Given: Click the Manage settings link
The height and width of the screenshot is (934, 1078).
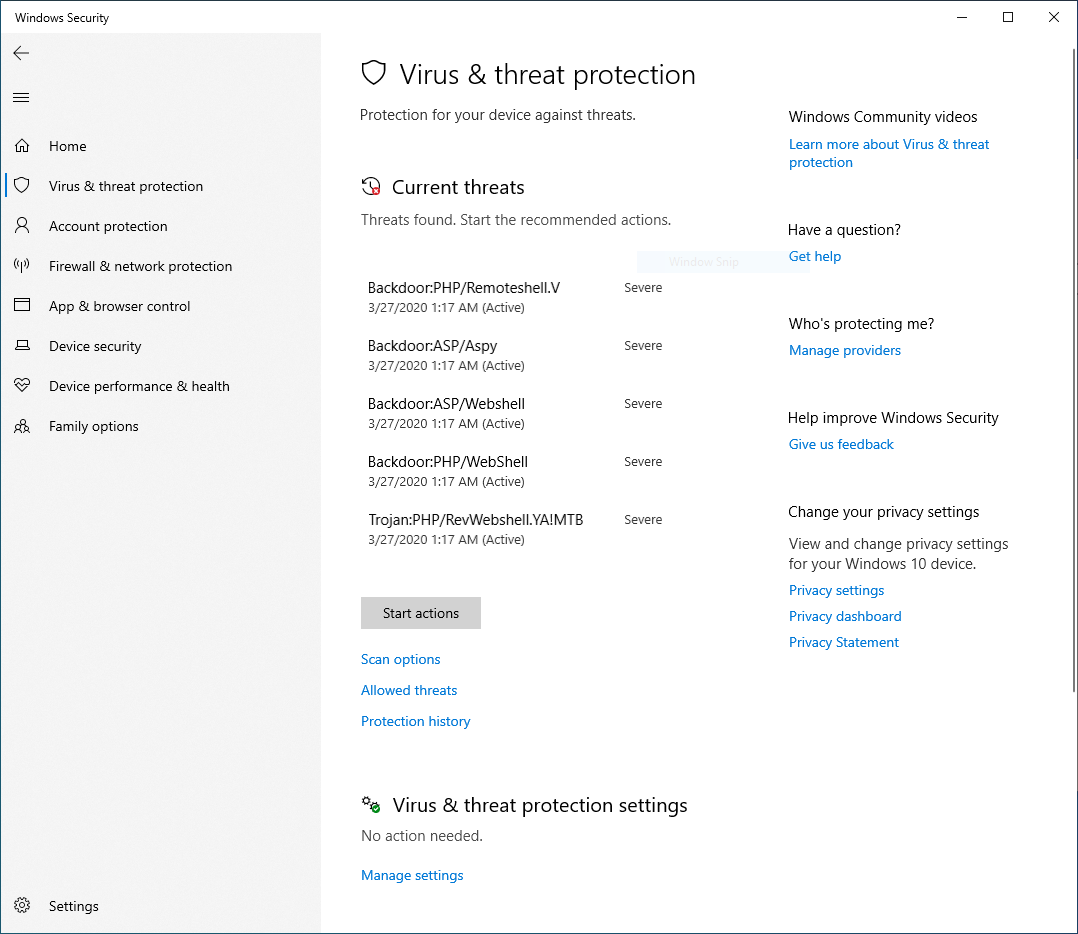Looking at the screenshot, I should tap(412, 875).
